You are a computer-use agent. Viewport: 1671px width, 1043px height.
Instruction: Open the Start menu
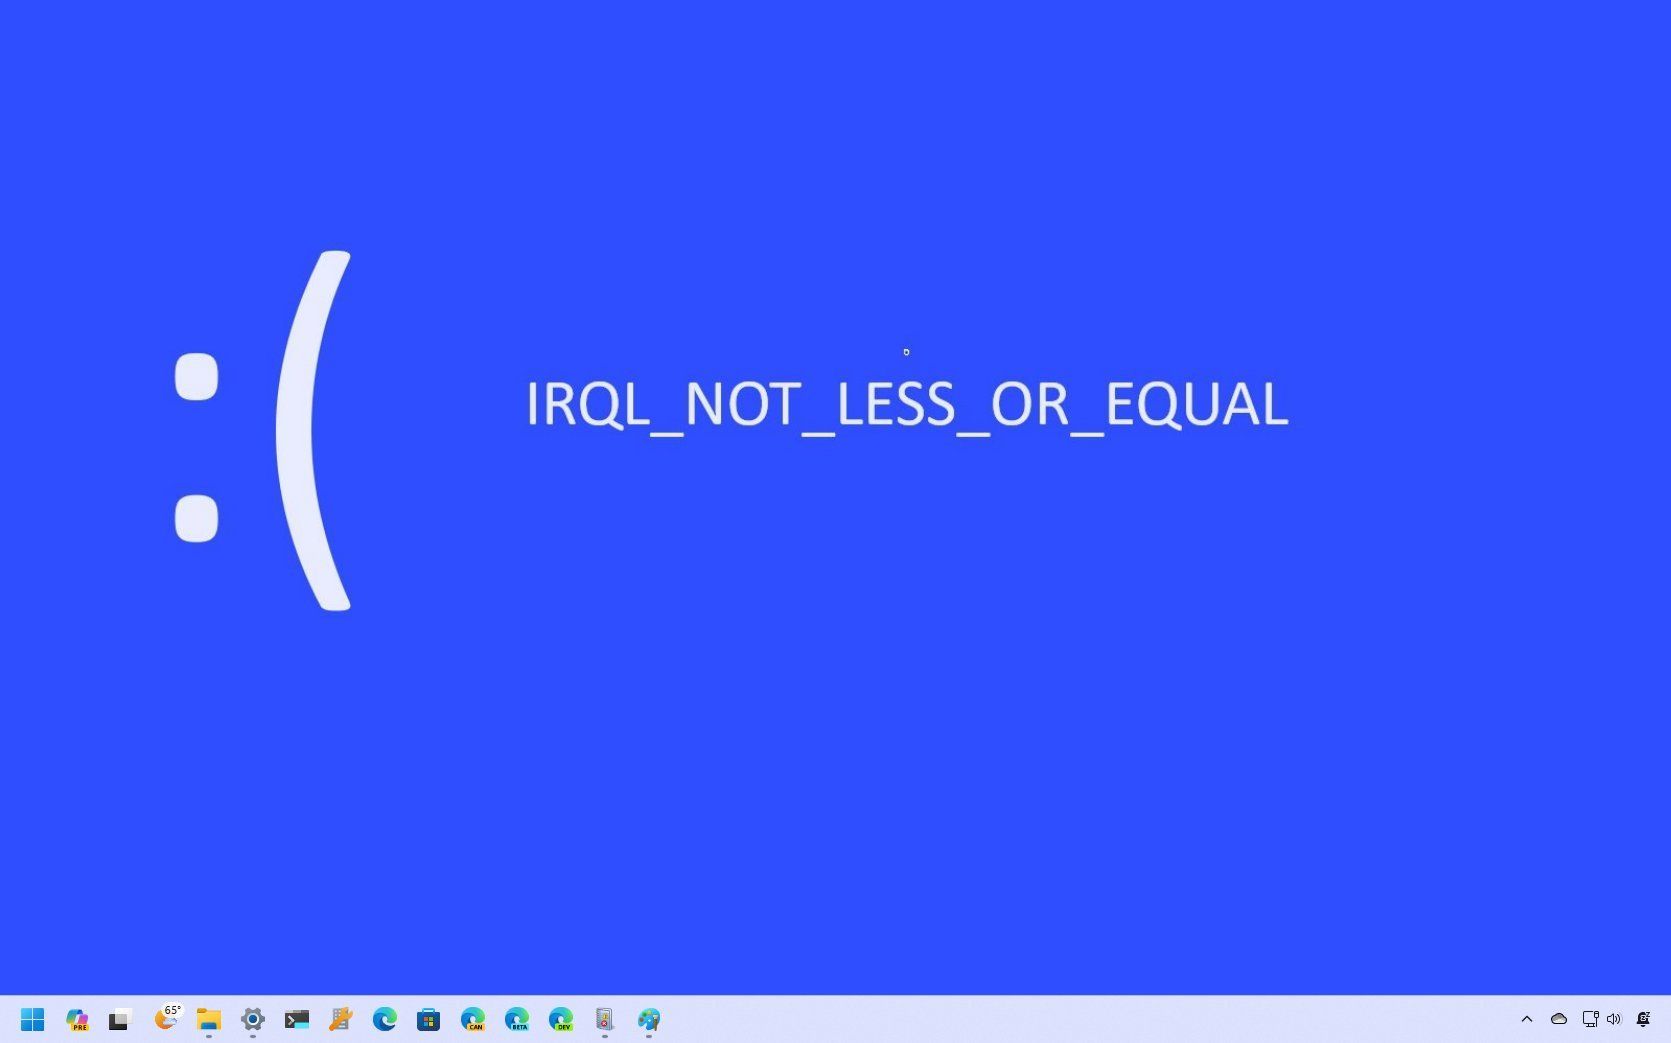click(x=32, y=1019)
